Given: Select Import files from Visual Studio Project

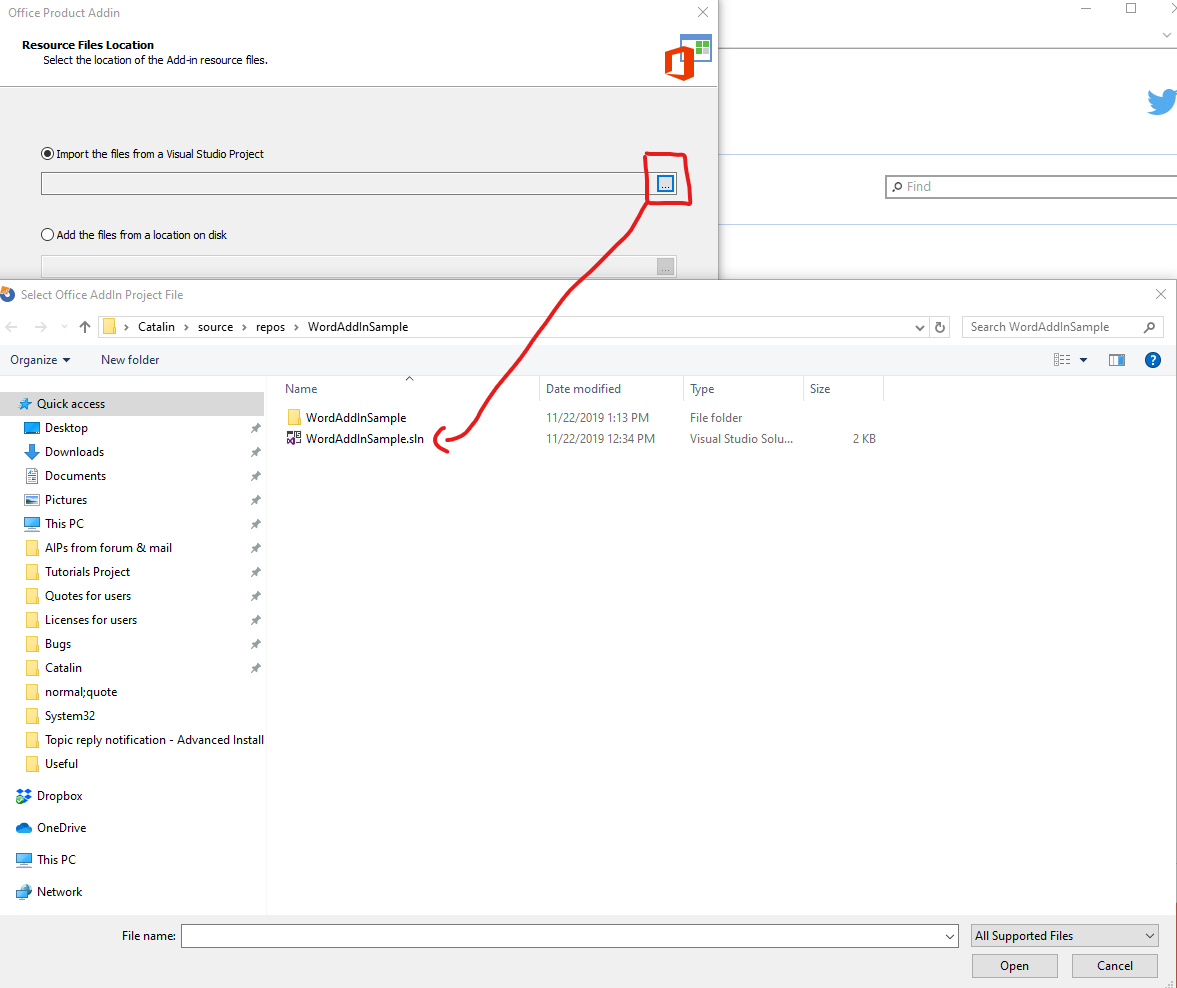Looking at the screenshot, I should [48, 154].
